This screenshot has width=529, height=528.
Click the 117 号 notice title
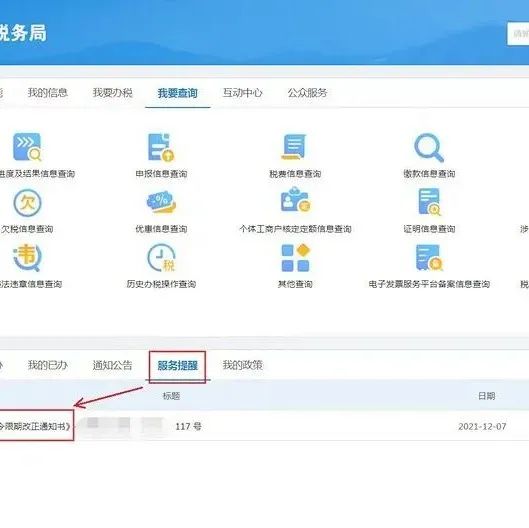point(188,426)
